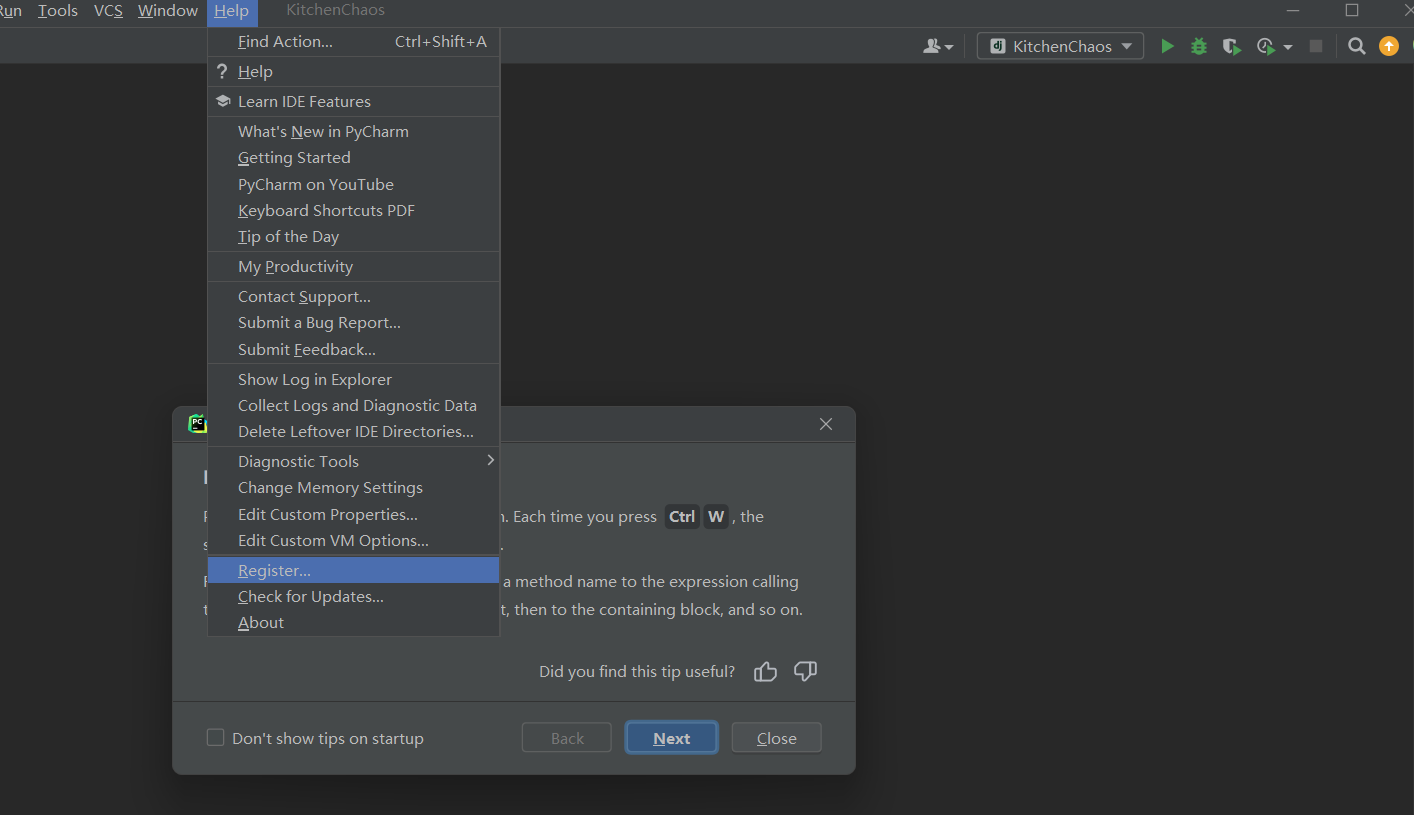
Task: Choose Submit a Bug Report...
Action: [353, 323]
